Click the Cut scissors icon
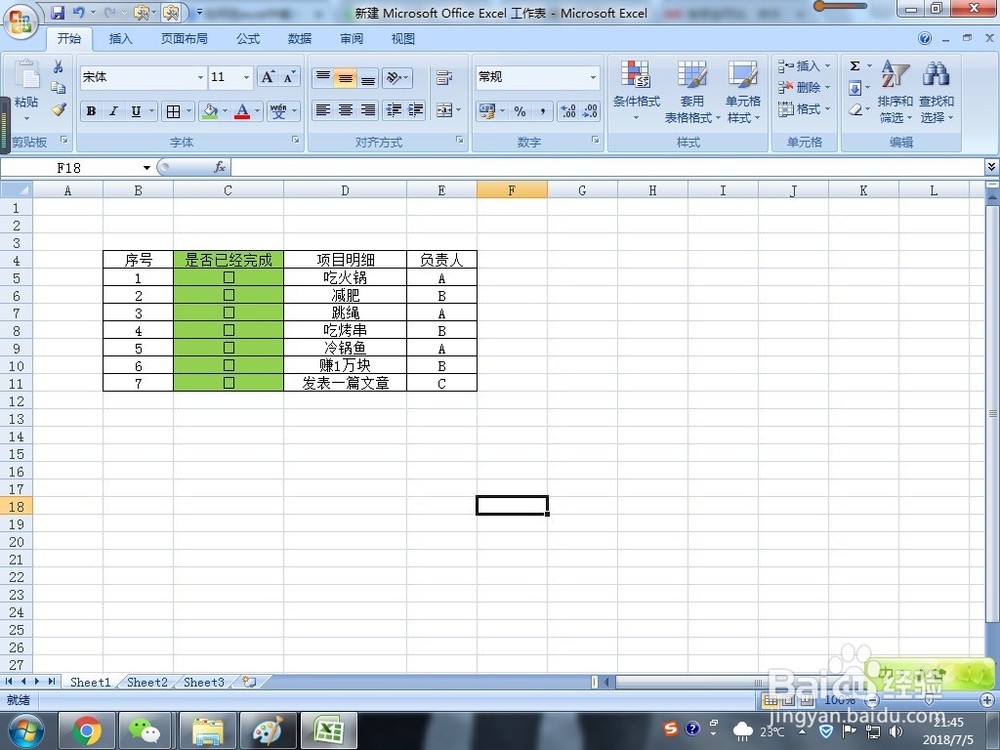The image size is (1000, 750). click(58, 67)
